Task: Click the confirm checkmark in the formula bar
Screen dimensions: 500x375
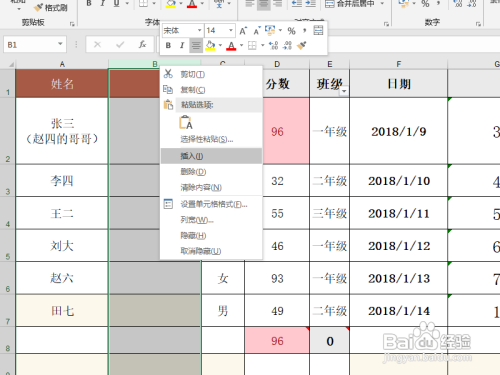Action: (120, 44)
